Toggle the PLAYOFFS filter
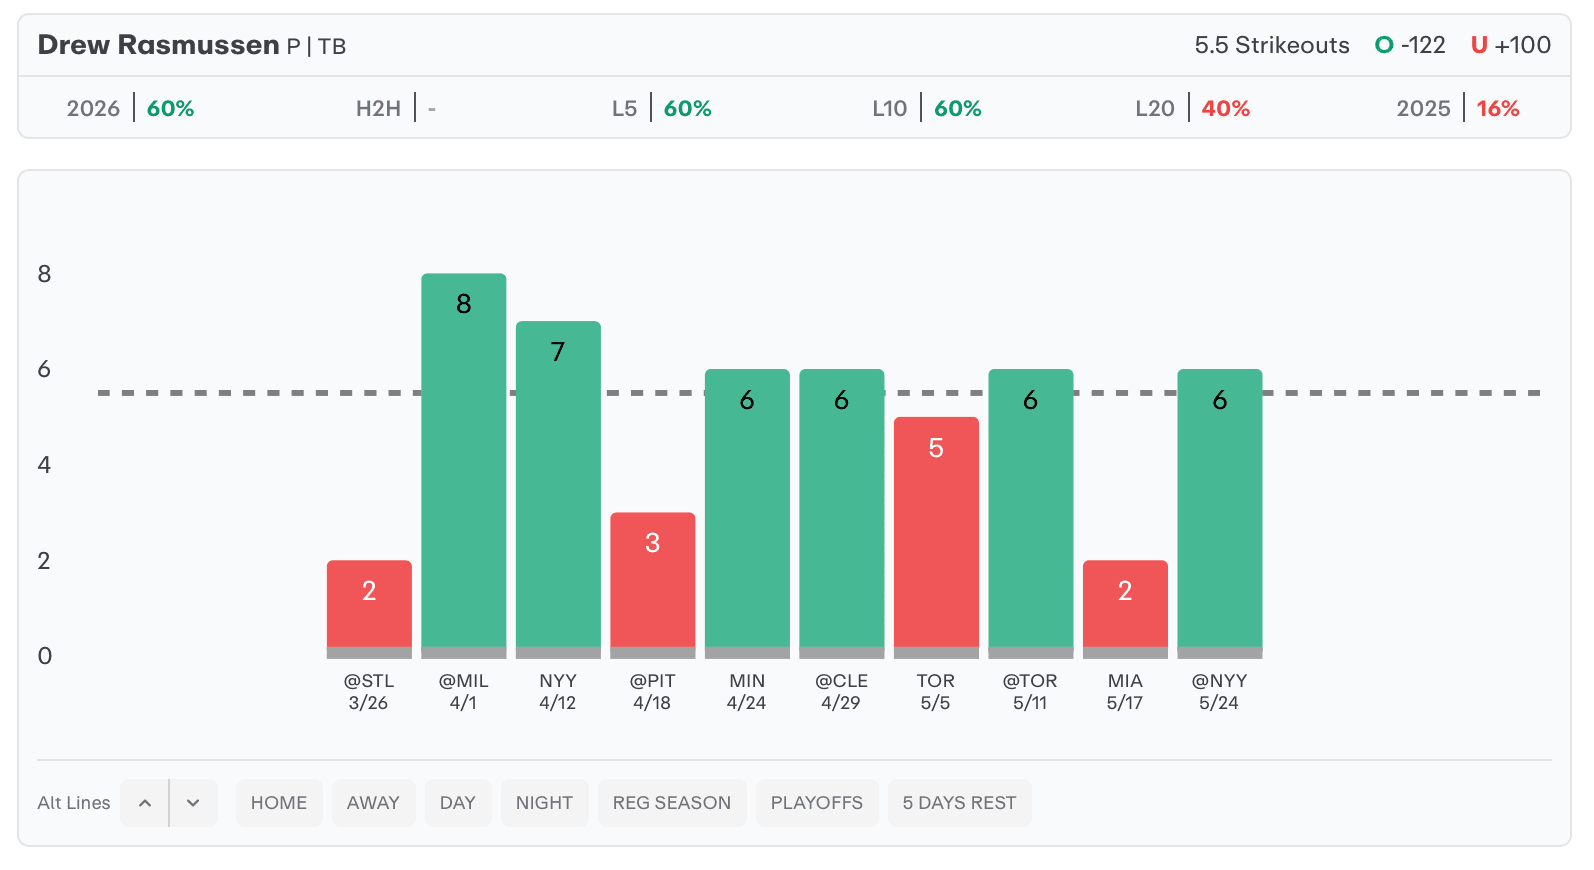Image resolution: width=1594 pixels, height=870 pixels. [x=817, y=803]
